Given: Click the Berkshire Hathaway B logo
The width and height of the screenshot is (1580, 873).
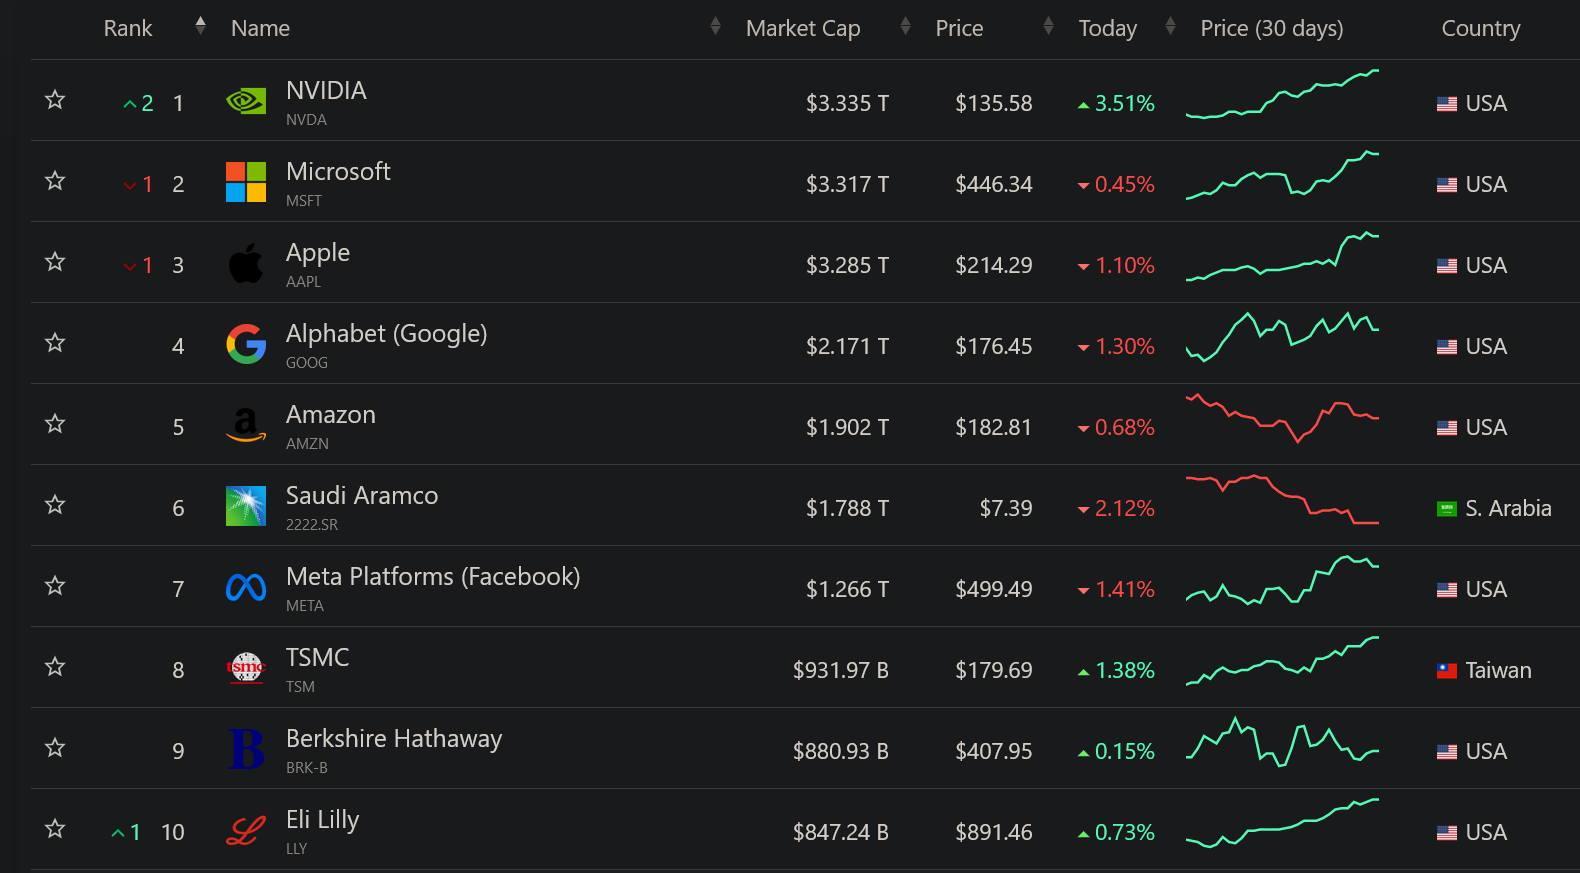Looking at the screenshot, I should pyautogui.click(x=246, y=749).
